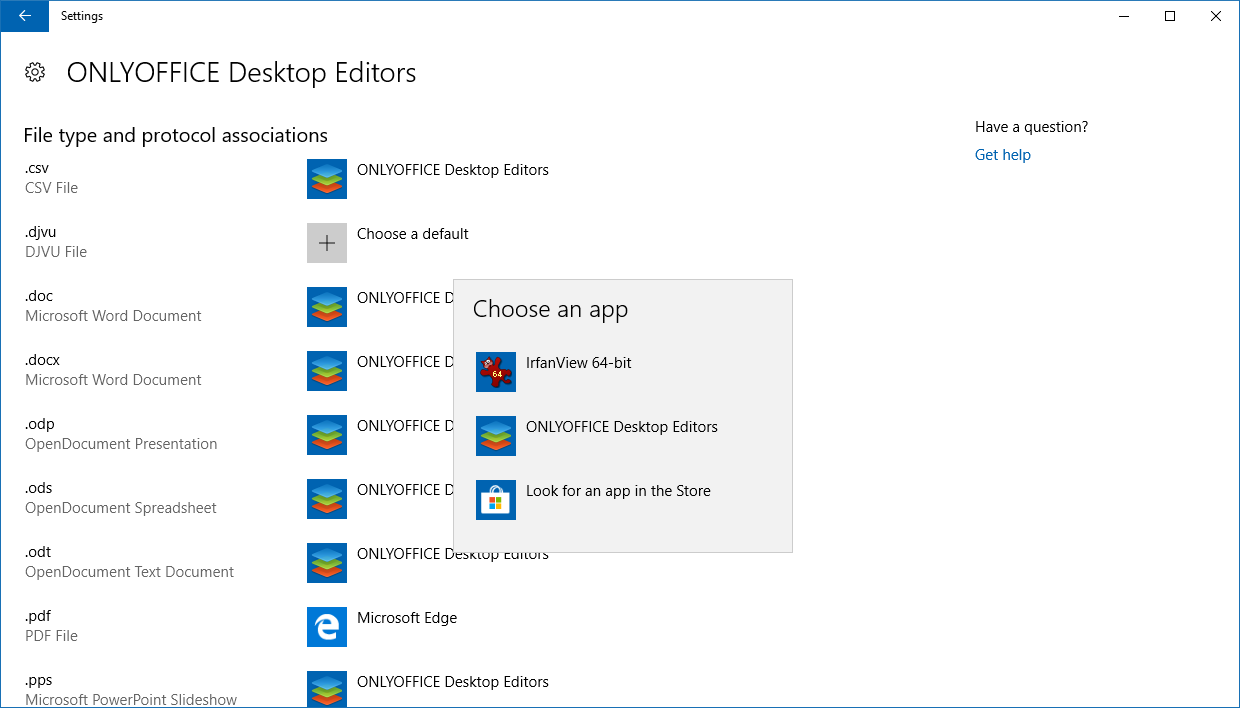Click the Microsoft Store bag icon
The width and height of the screenshot is (1240, 708).
pos(496,500)
